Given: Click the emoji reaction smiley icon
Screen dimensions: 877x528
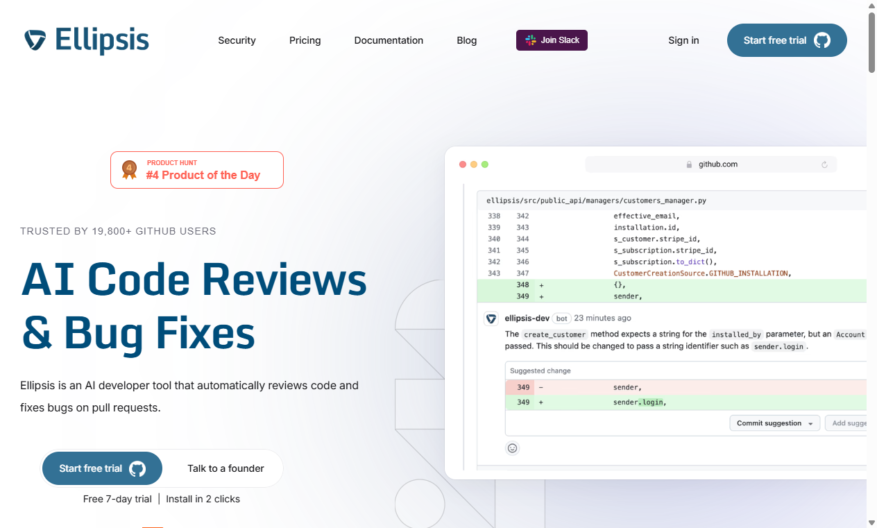Looking at the screenshot, I should (512, 448).
